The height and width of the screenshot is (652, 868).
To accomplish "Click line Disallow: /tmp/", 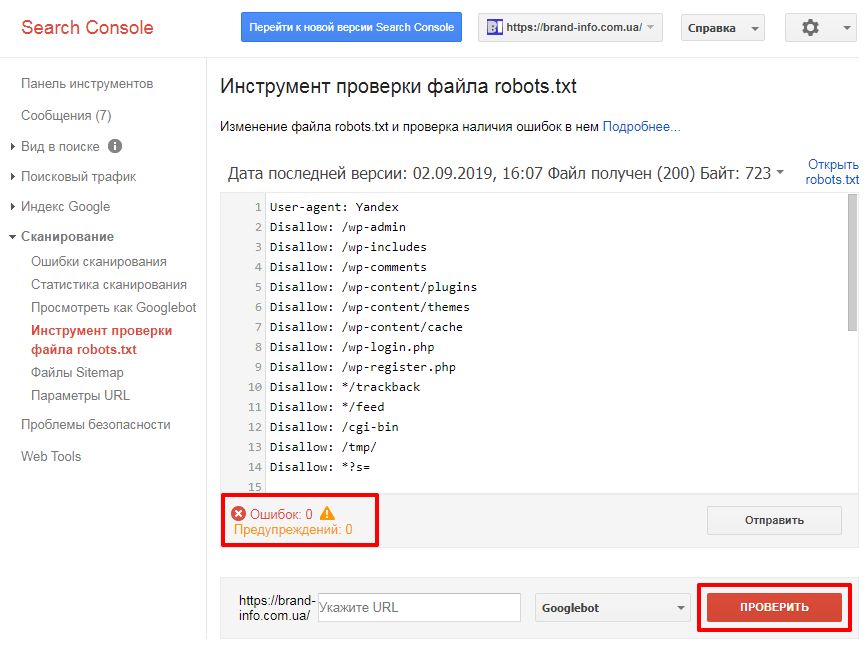I will [x=323, y=447].
